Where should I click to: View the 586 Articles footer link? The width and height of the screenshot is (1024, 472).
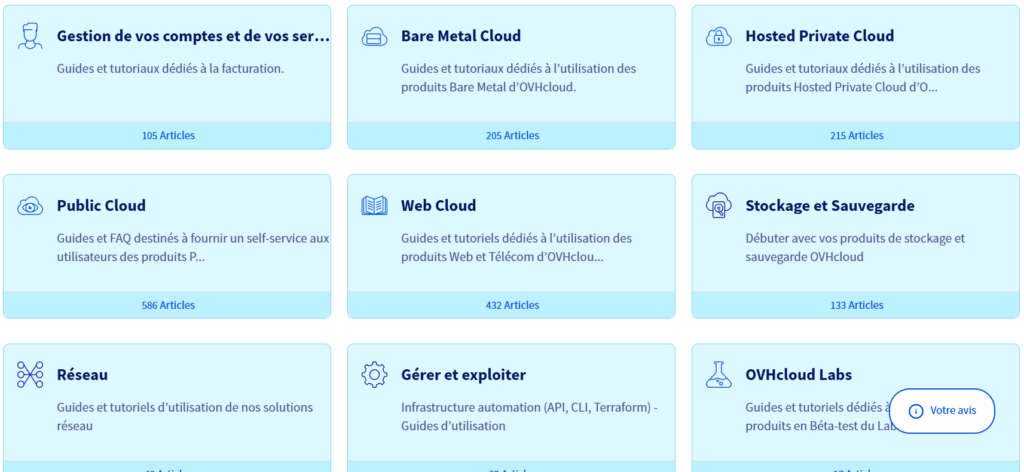(168, 305)
